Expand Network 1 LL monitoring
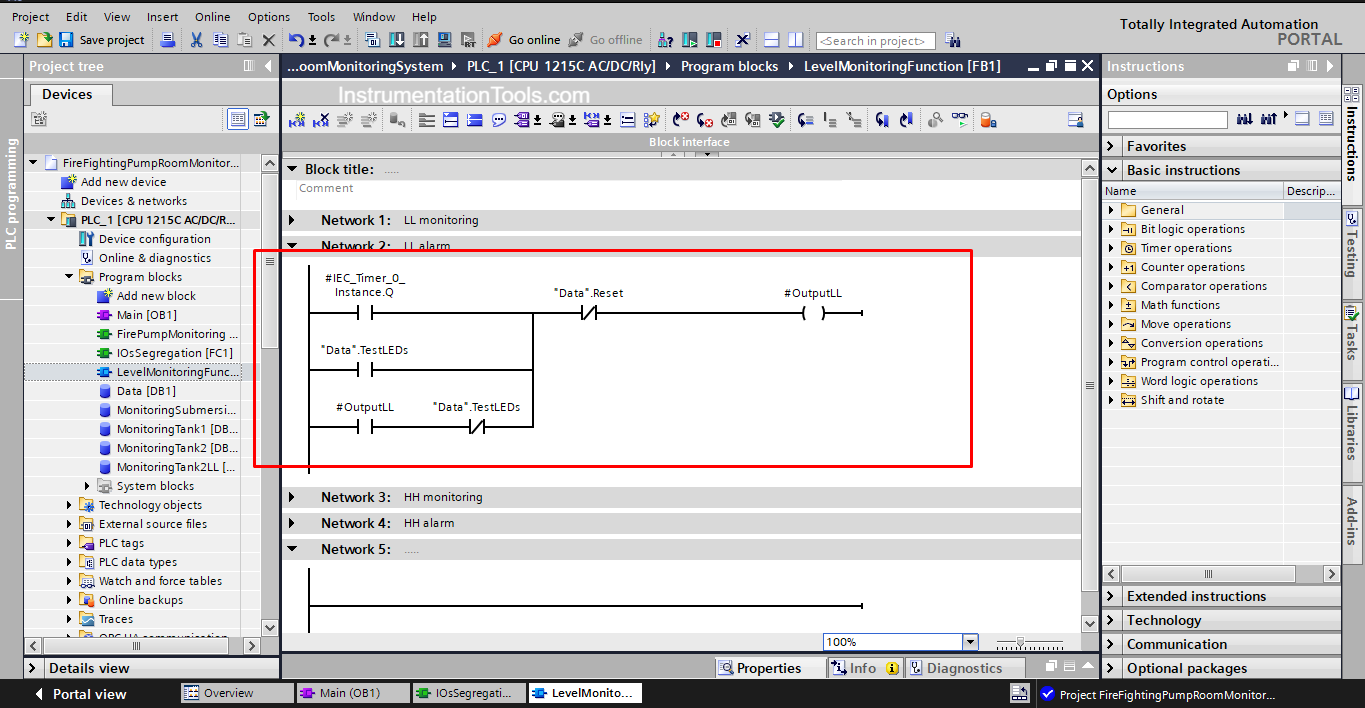 (292, 220)
